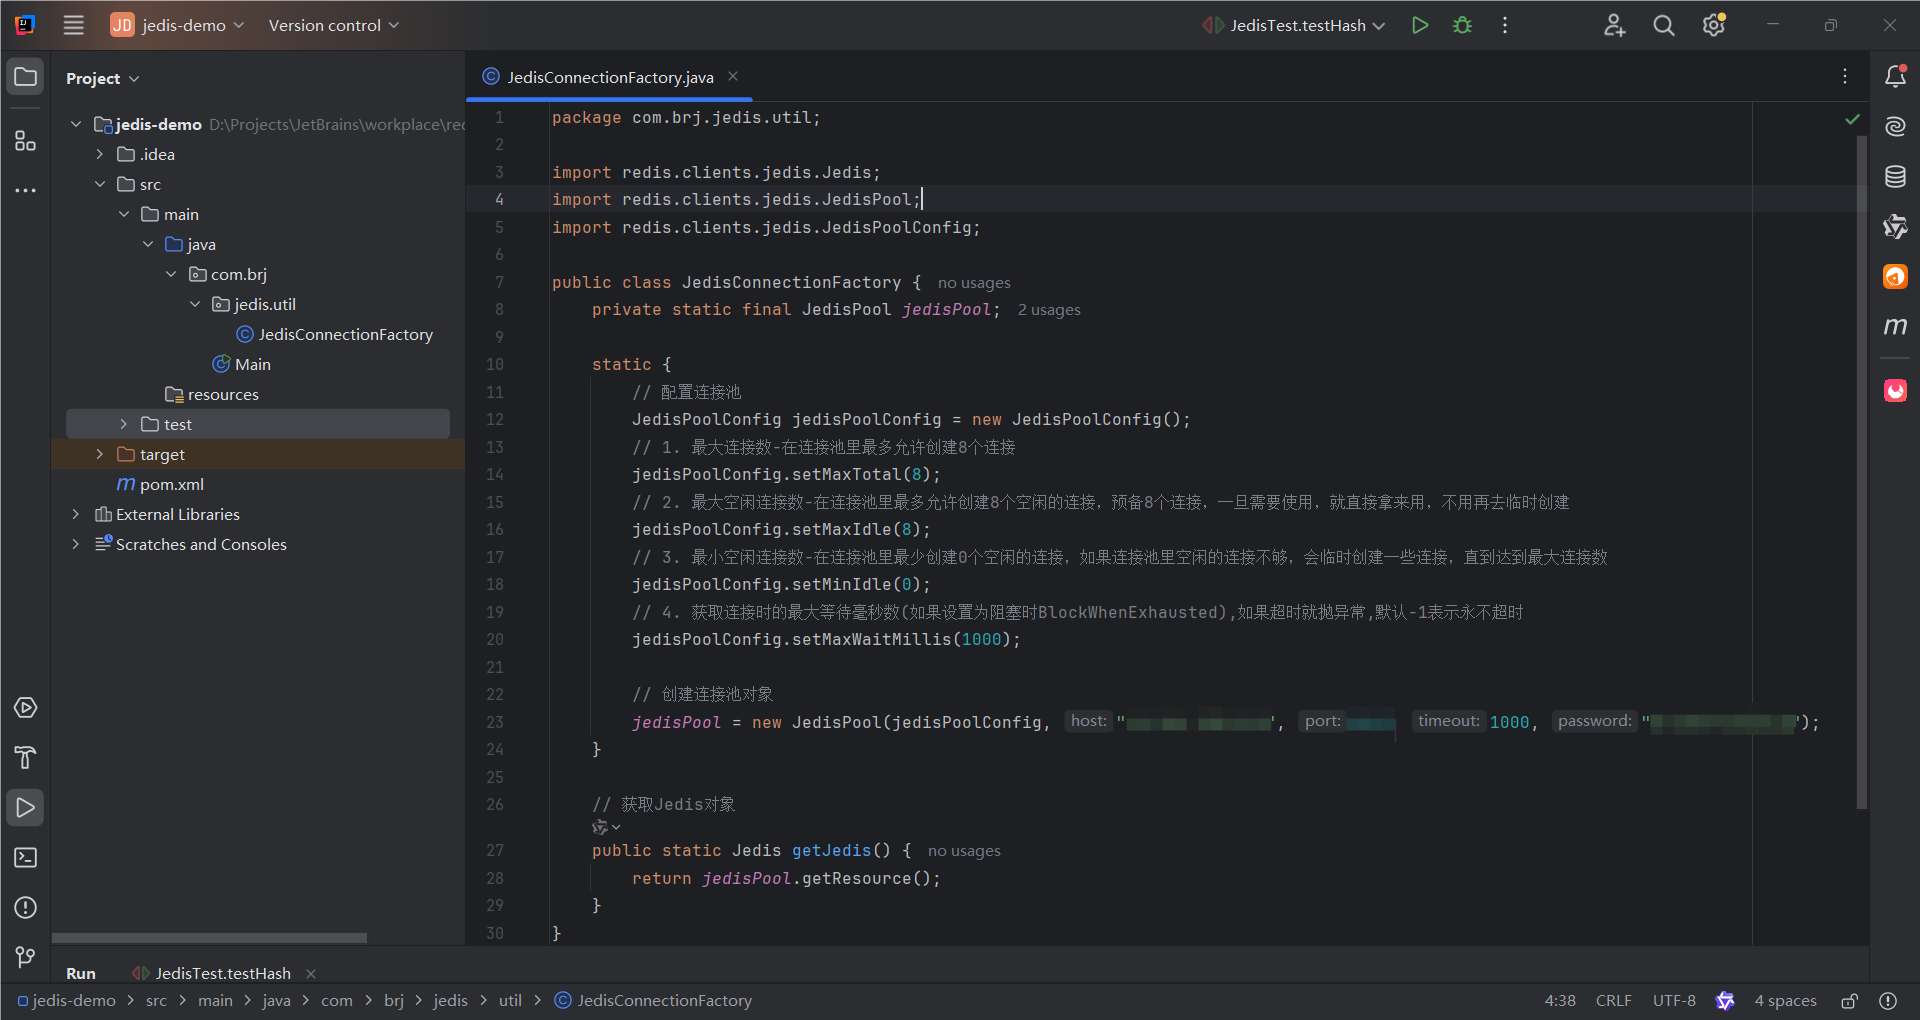1920x1020 pixels.
Task: Toggle the file writable lock in status bar
Action: (x=1849, y=1000)
